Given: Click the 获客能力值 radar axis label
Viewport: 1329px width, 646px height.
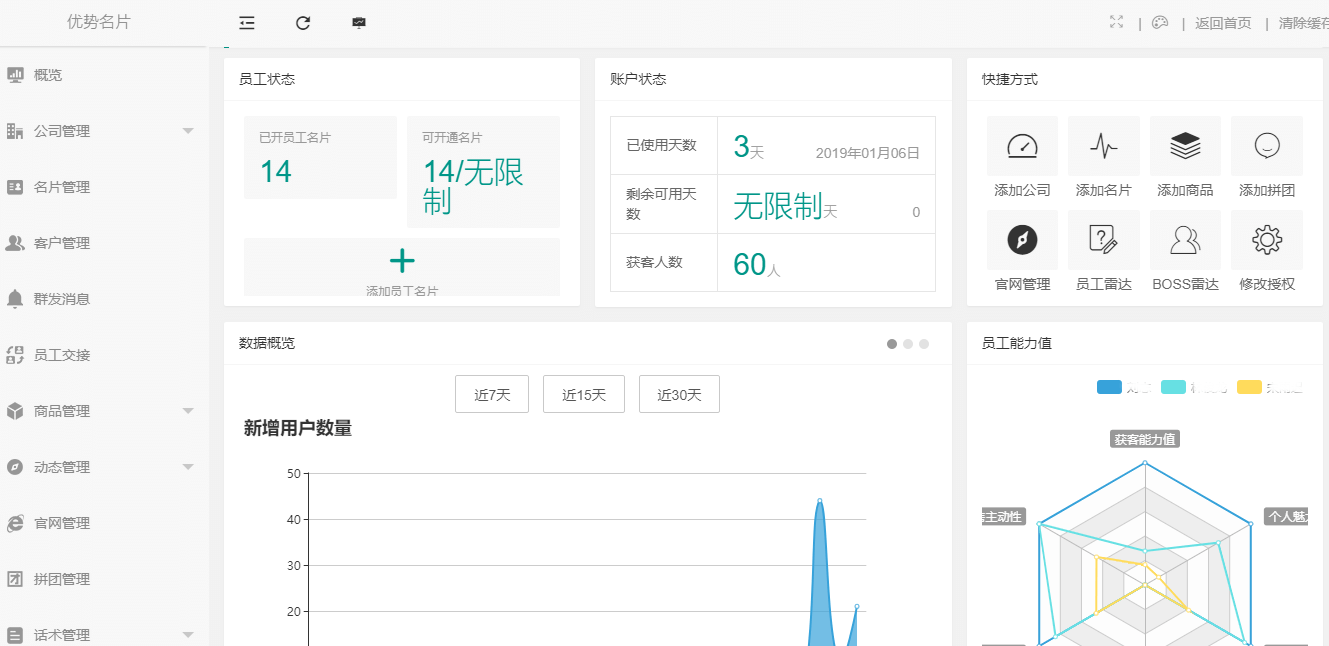Looking at the screenshot, I should click(x=1146, y=439).
